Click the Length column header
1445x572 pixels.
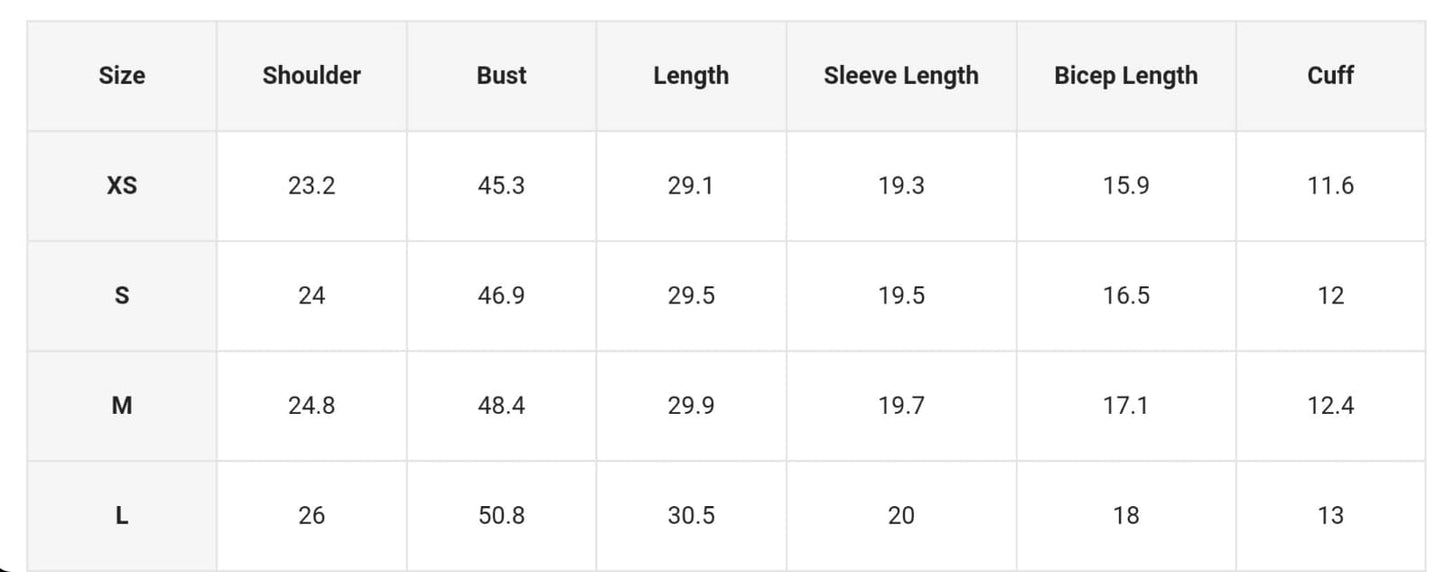(x=691, y=76)
